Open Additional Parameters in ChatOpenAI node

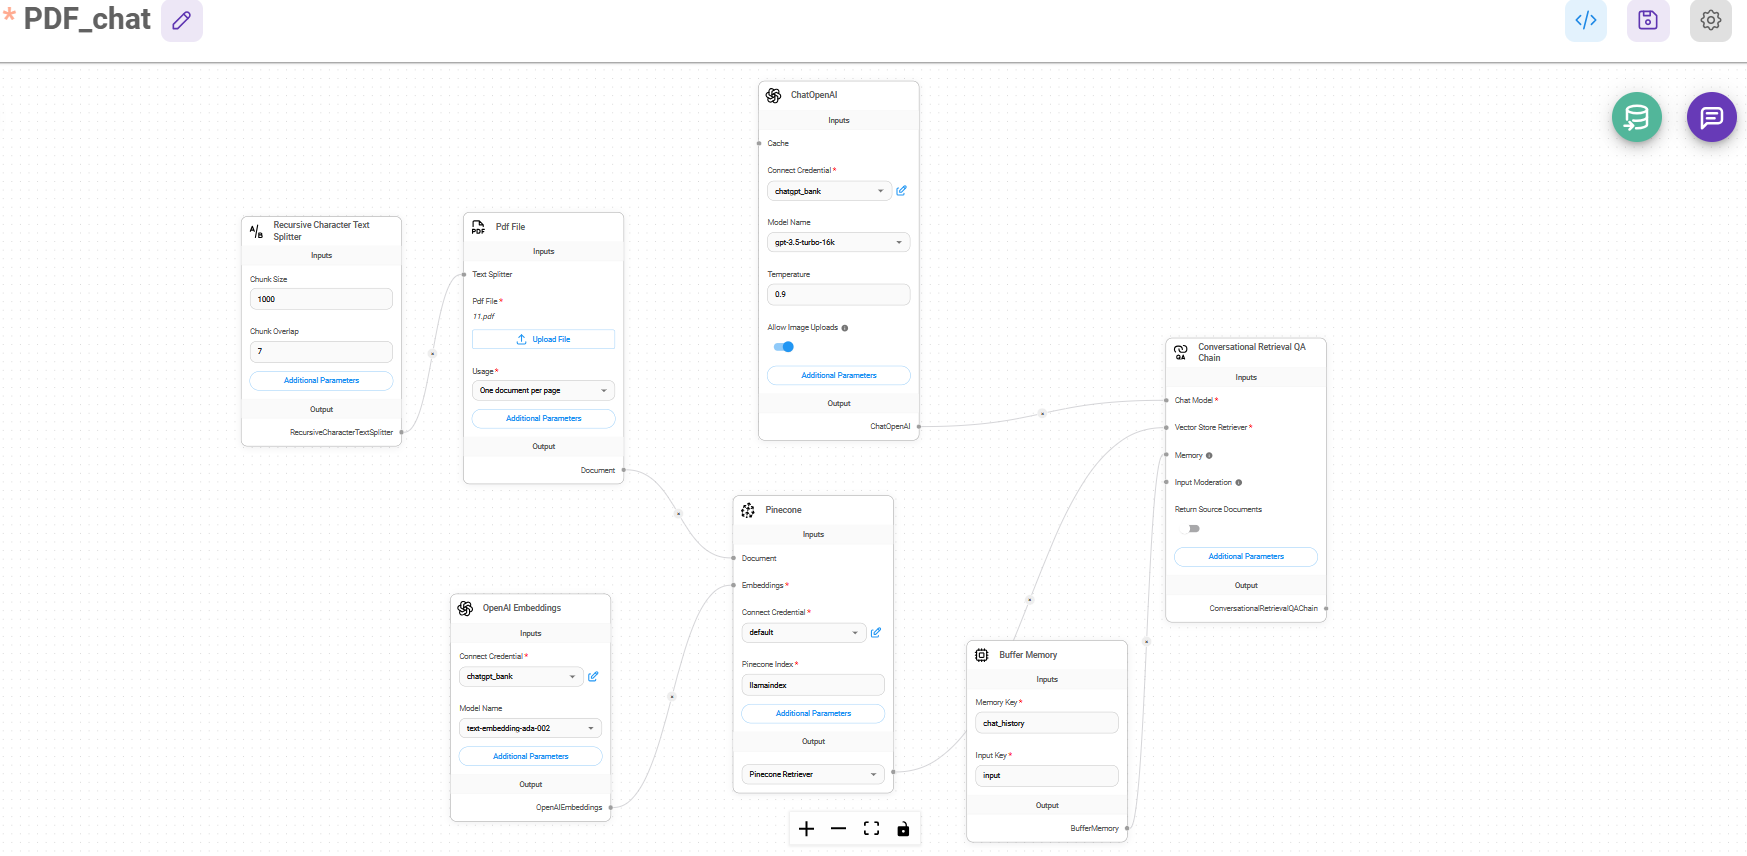pyautogui.click(x=838, y=375)
